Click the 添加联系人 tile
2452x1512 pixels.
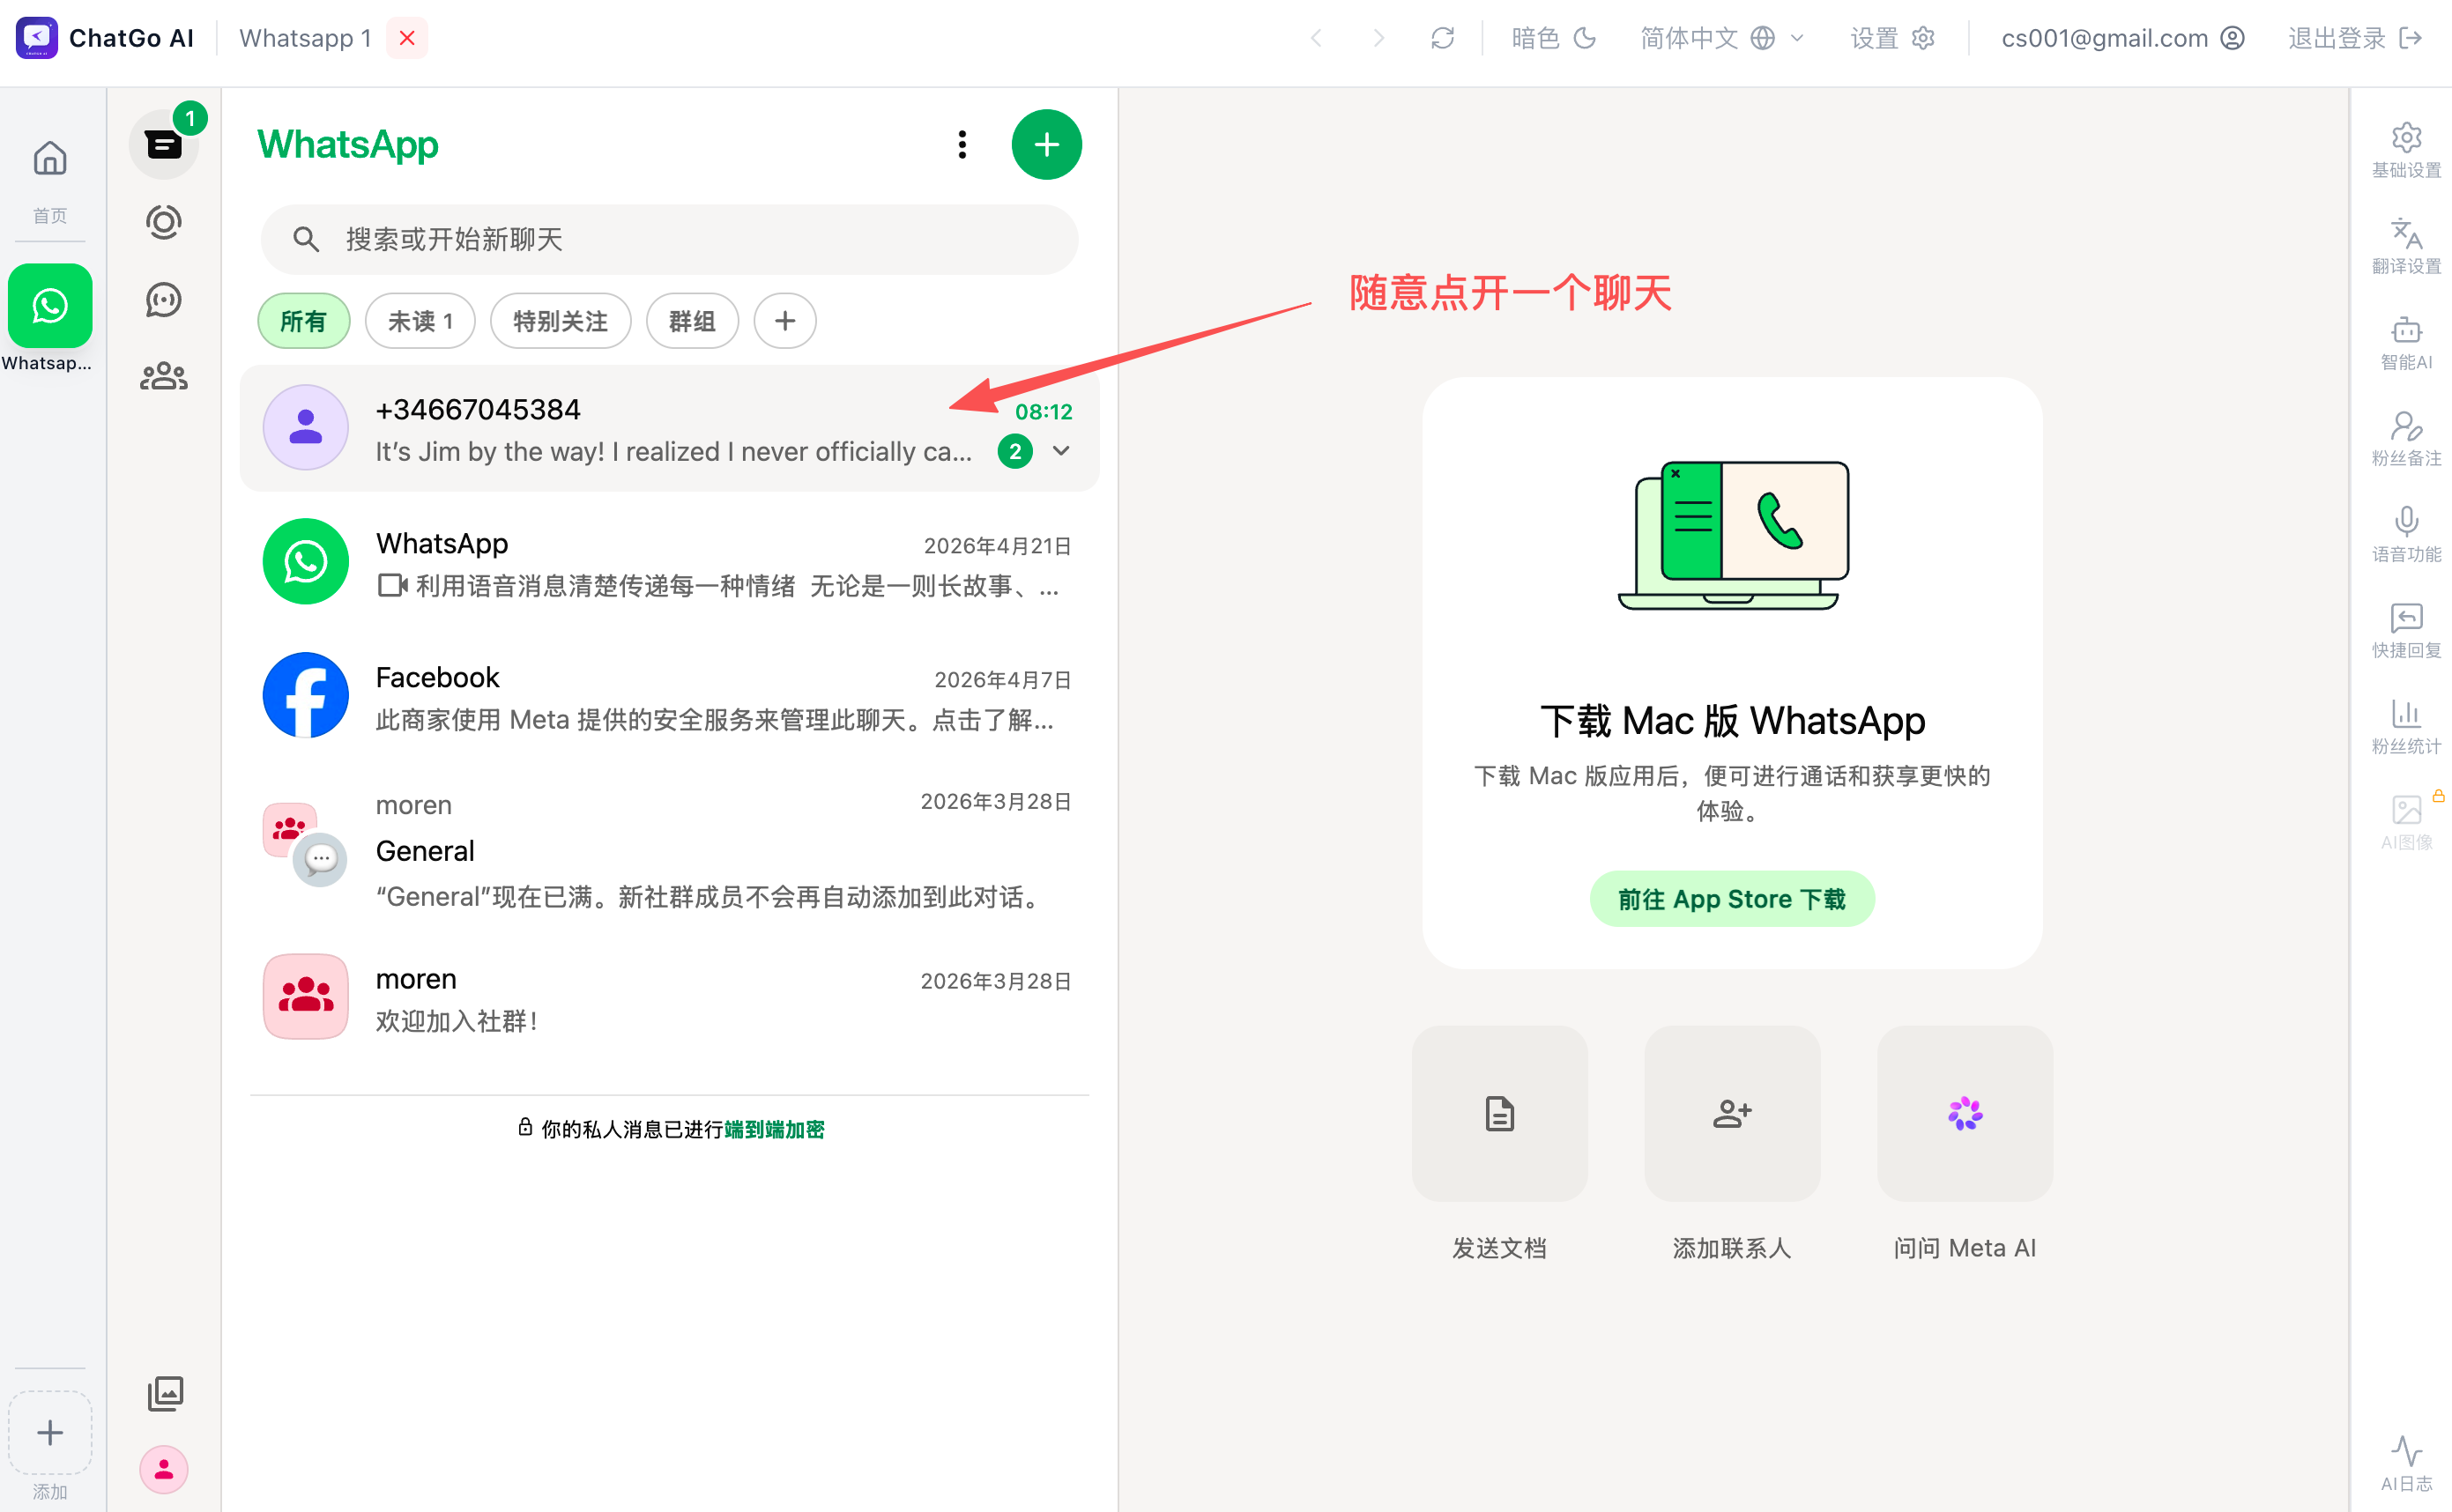(1732, 1114)
